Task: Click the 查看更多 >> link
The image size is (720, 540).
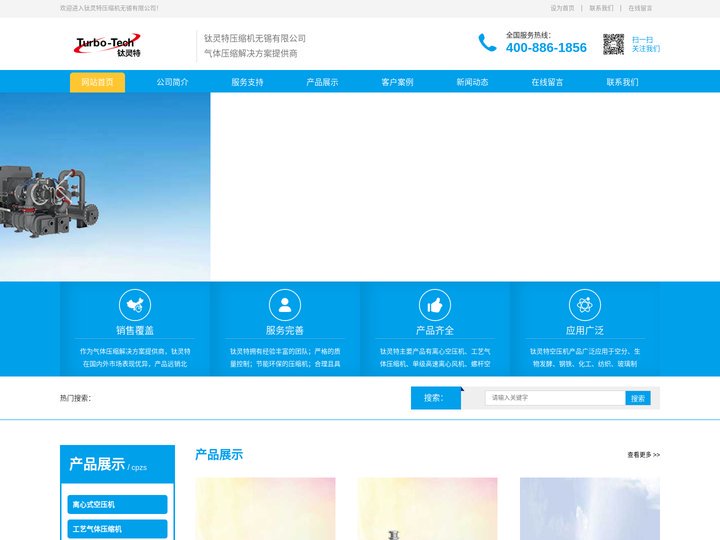Action: point(643,455)
